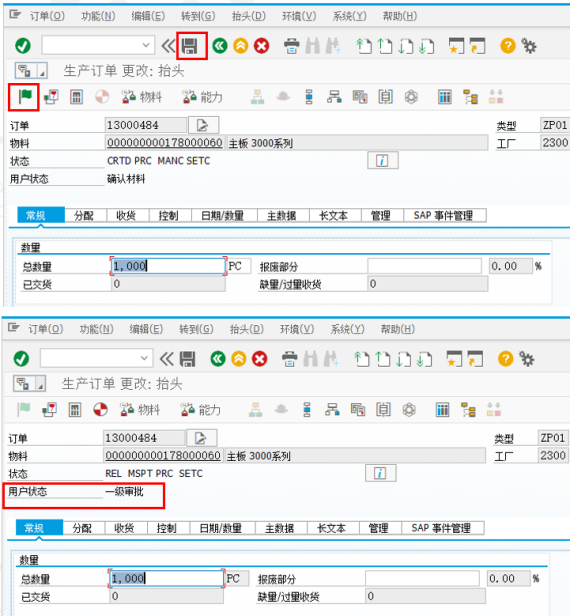The width and height of the screenshot is (570, 616).
Task: Click red Cancel X in the 确认材料 order window
Action: (261, 46)
